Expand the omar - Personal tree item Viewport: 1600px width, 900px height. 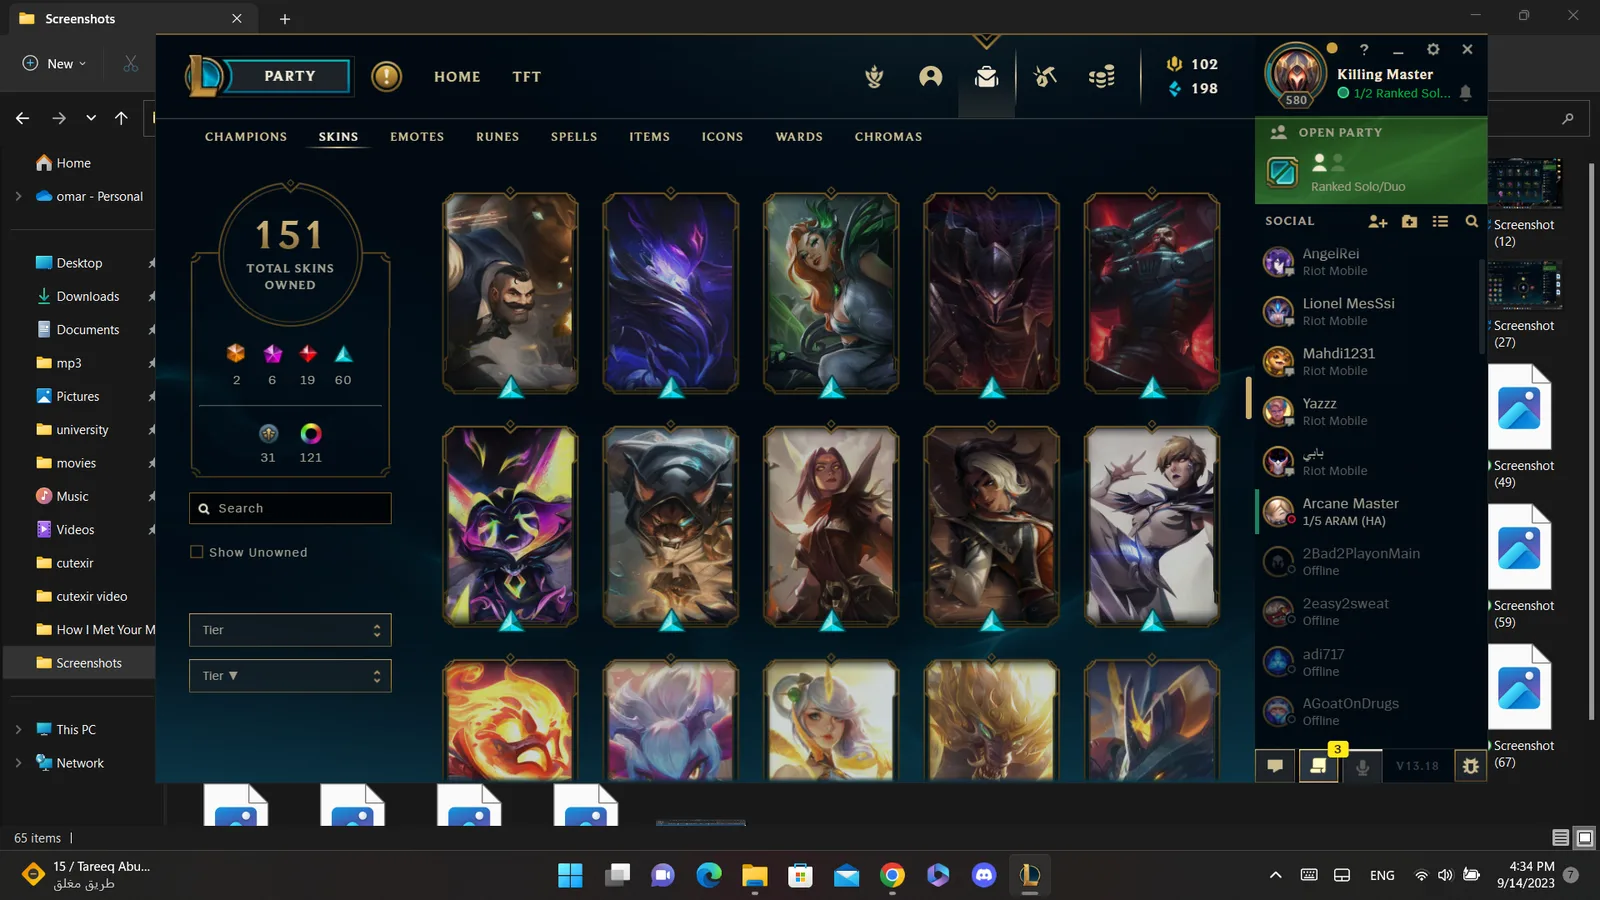coord(18,196)
